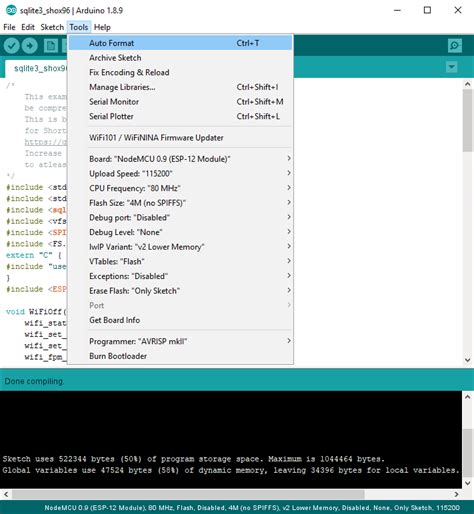
Task: Click editor scrollbar down arrow
Action: click(x=468, y=360)
